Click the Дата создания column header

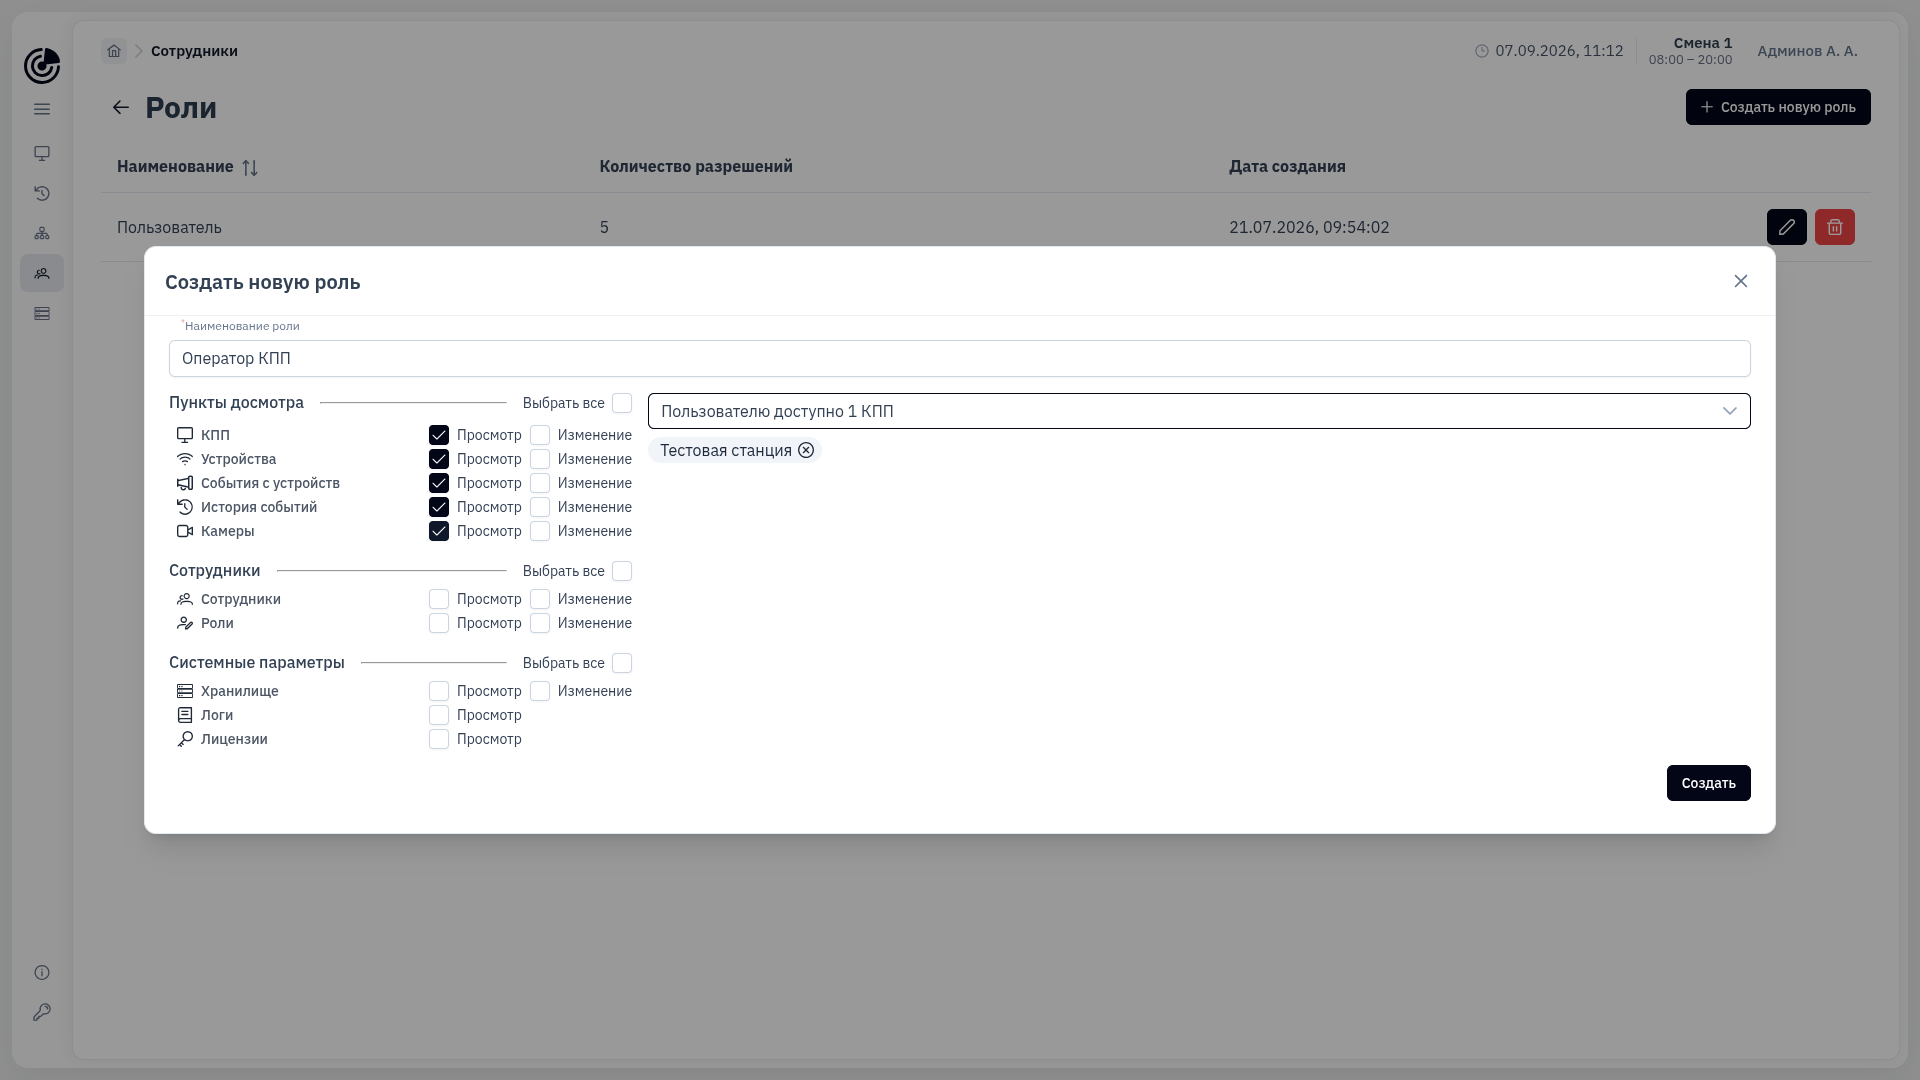tap(1287, 166)
